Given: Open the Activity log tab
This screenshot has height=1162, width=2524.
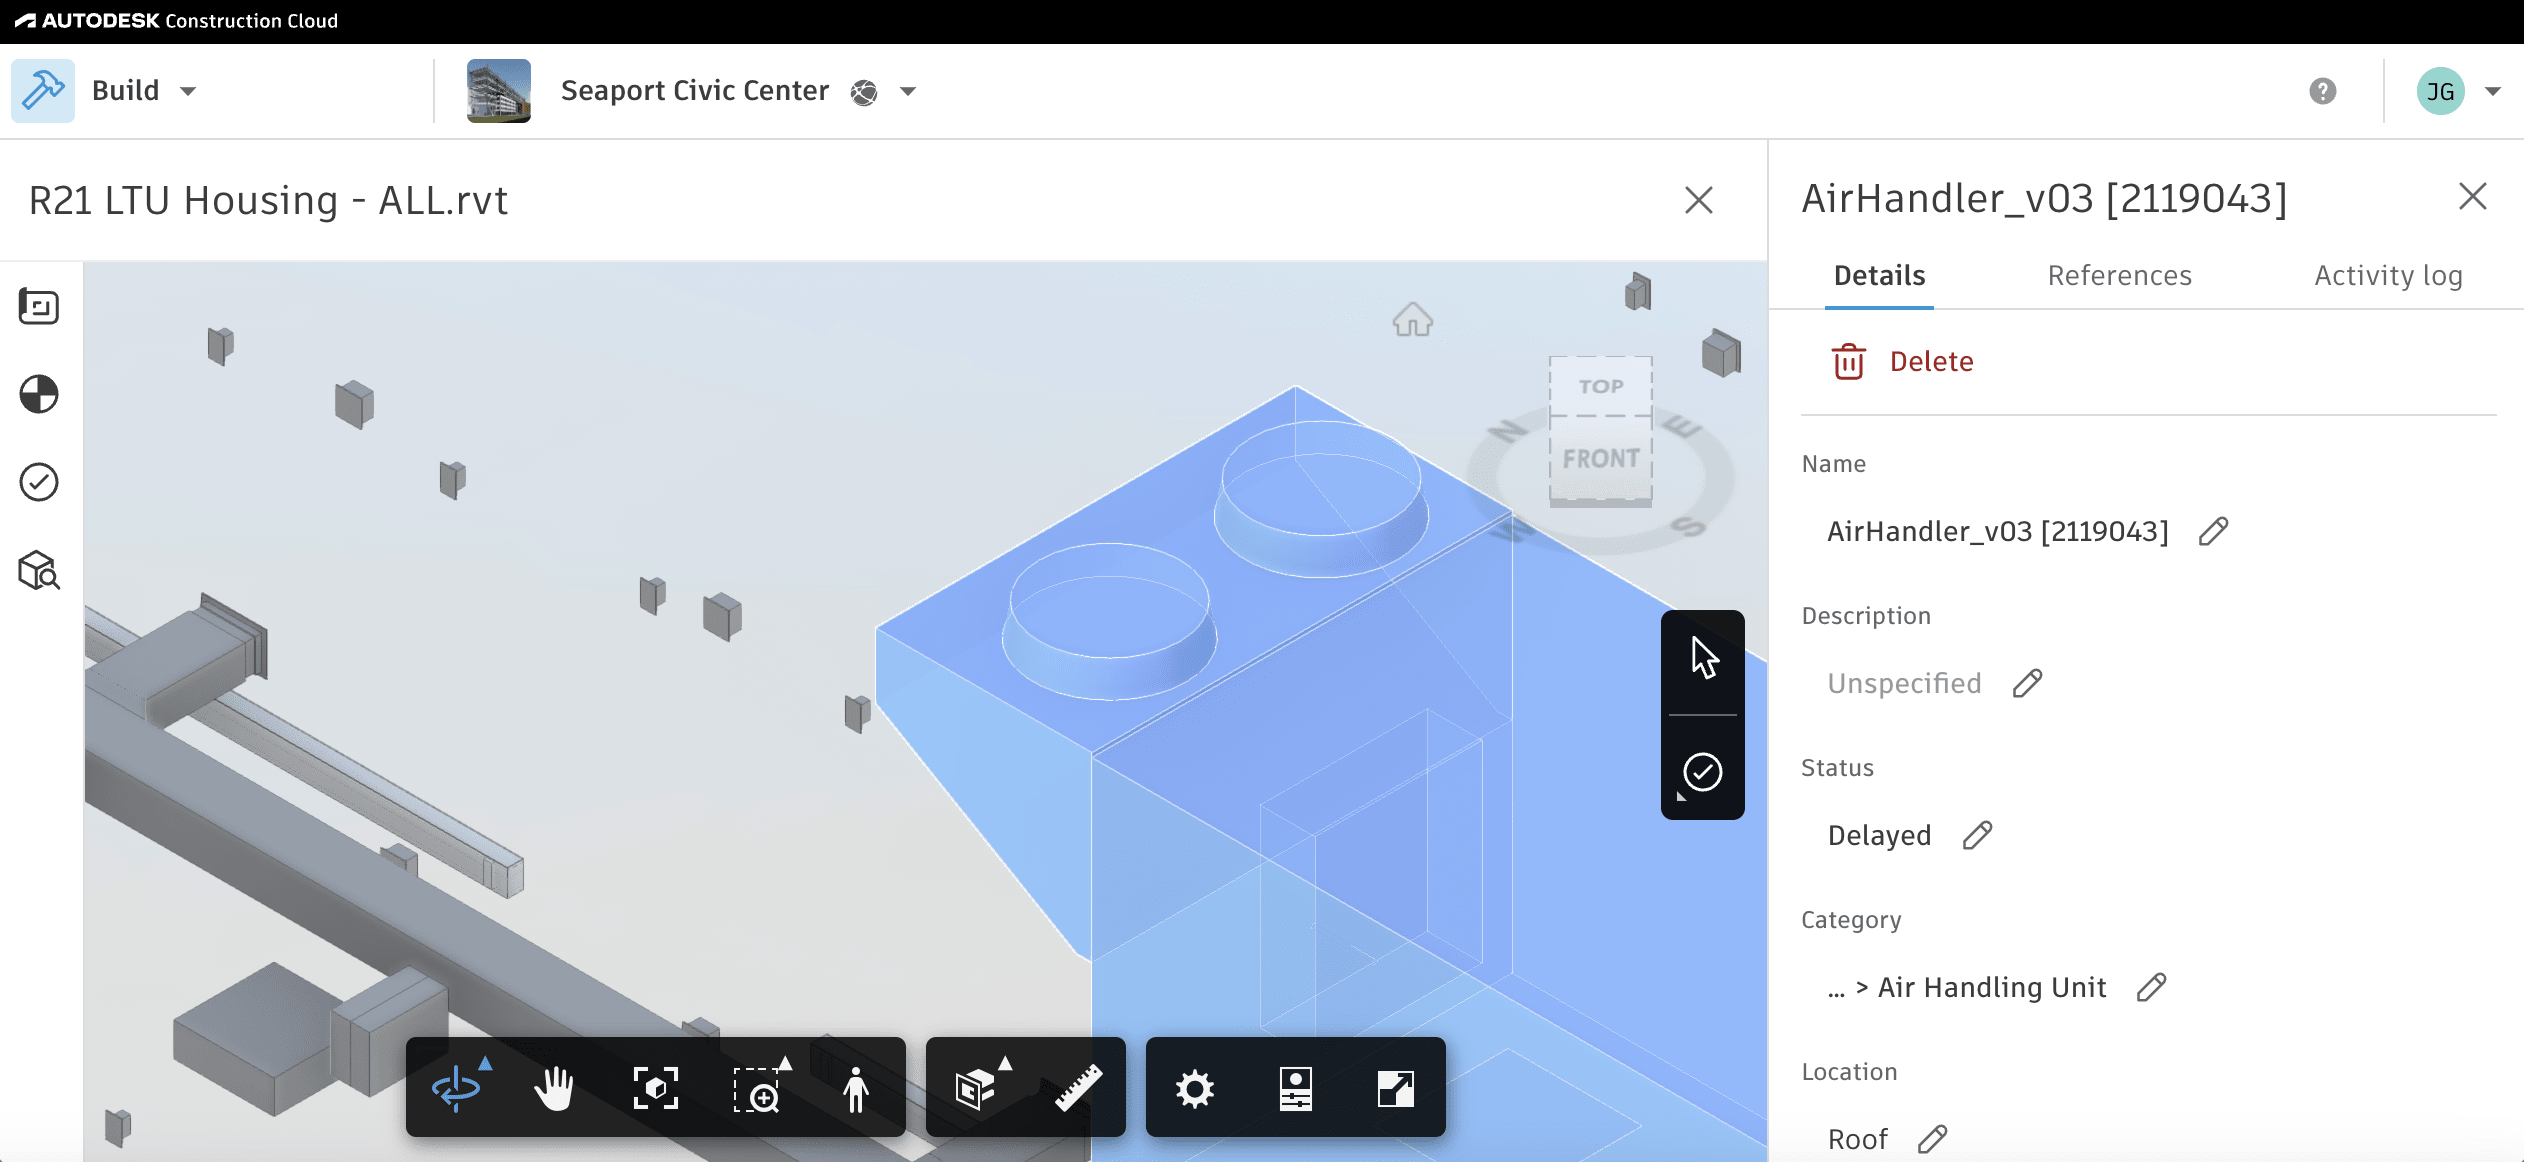Looking at the screenshot, I should [x=2388, y=275].
